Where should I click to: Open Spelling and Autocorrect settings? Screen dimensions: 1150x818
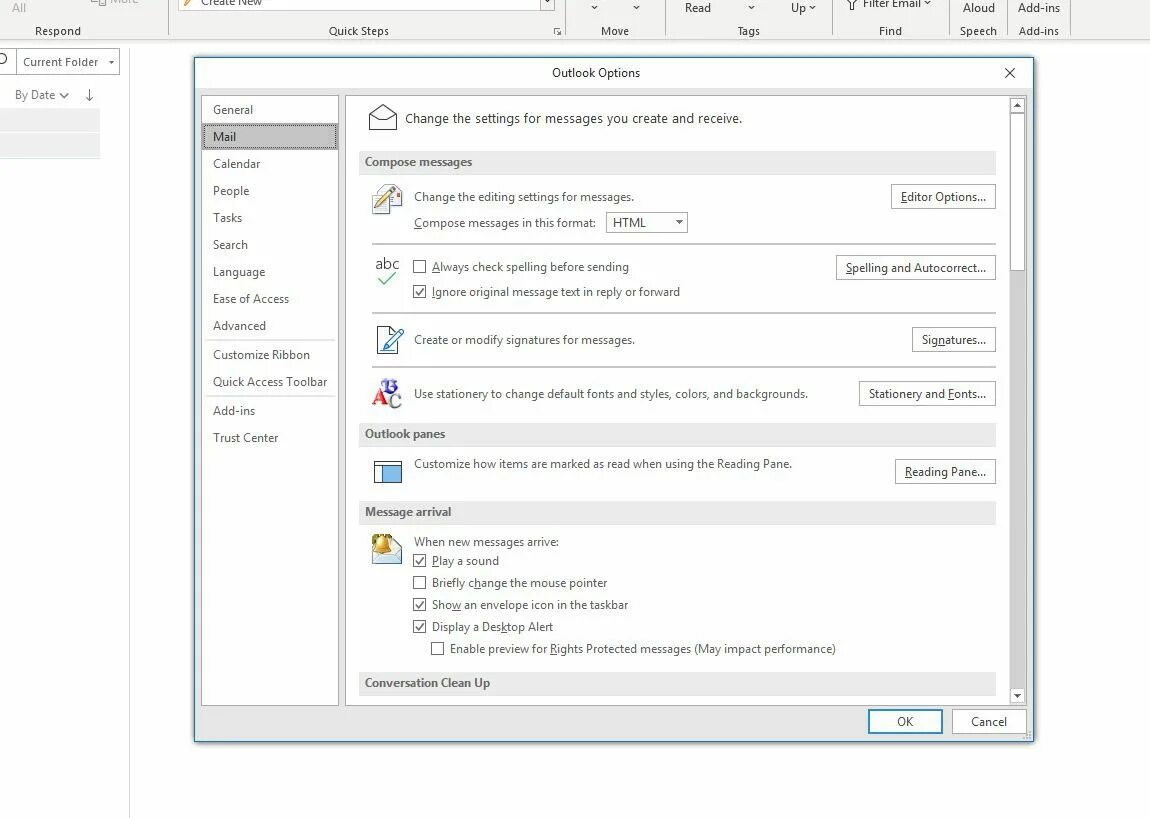pyautogui.click(x=916, y=269)
